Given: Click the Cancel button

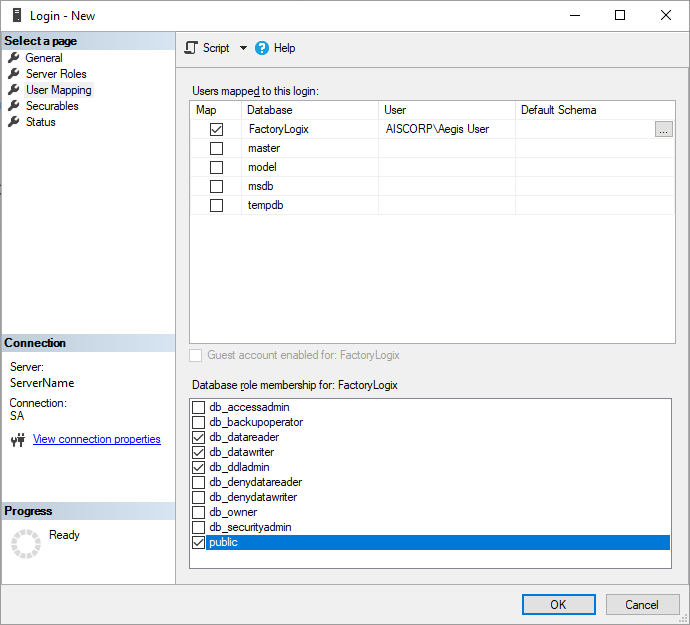Looking at the screenshot, I should pos(642,604).
